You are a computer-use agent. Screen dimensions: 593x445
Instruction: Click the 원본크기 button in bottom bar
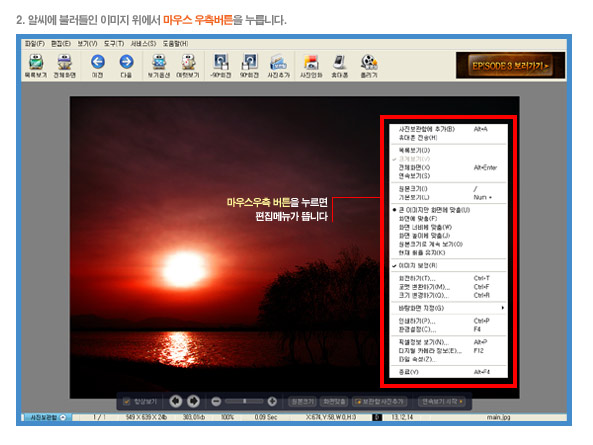coord(302,402)
